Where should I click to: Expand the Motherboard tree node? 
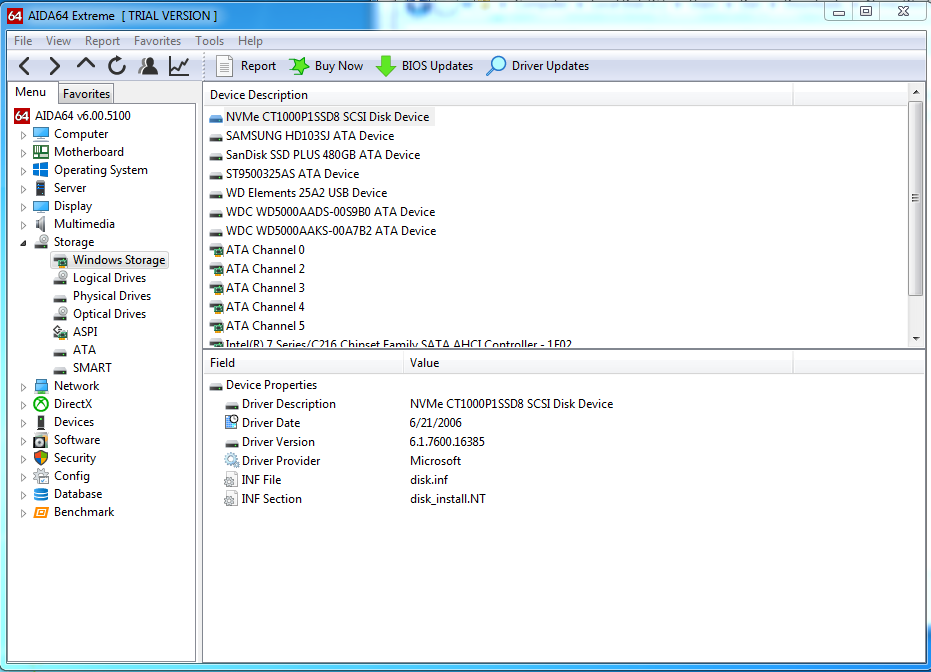(x=23, y=153)
